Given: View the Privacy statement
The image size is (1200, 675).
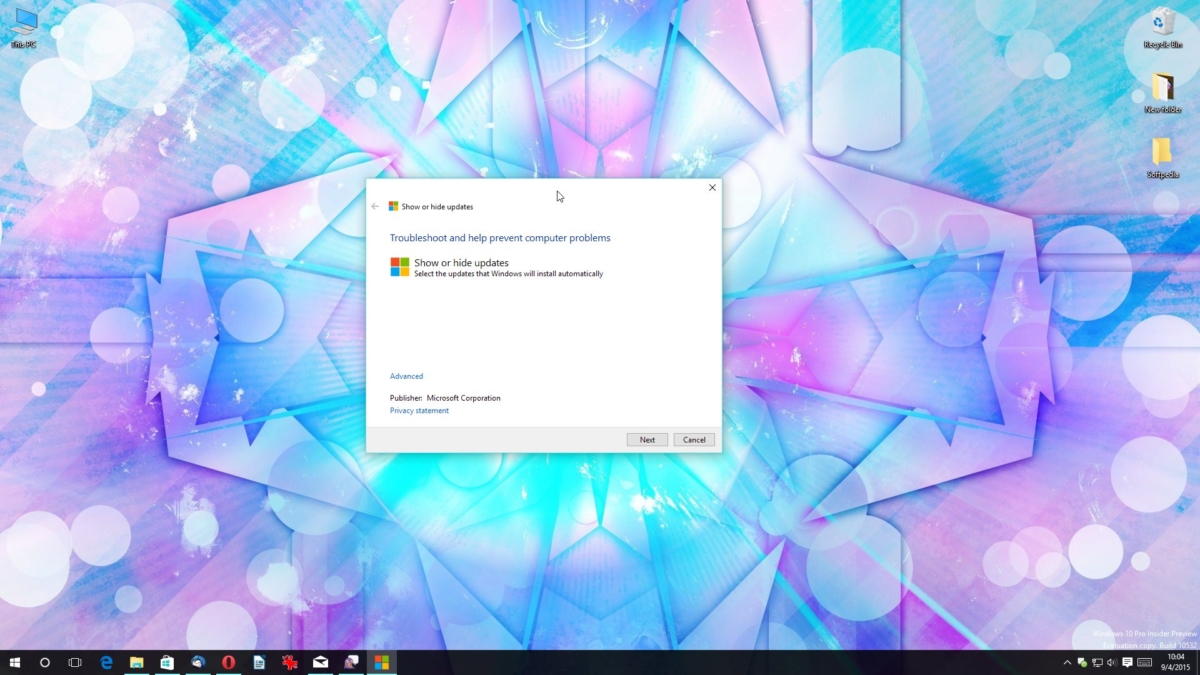Looking at the screenshot, I should coord(418,410).
